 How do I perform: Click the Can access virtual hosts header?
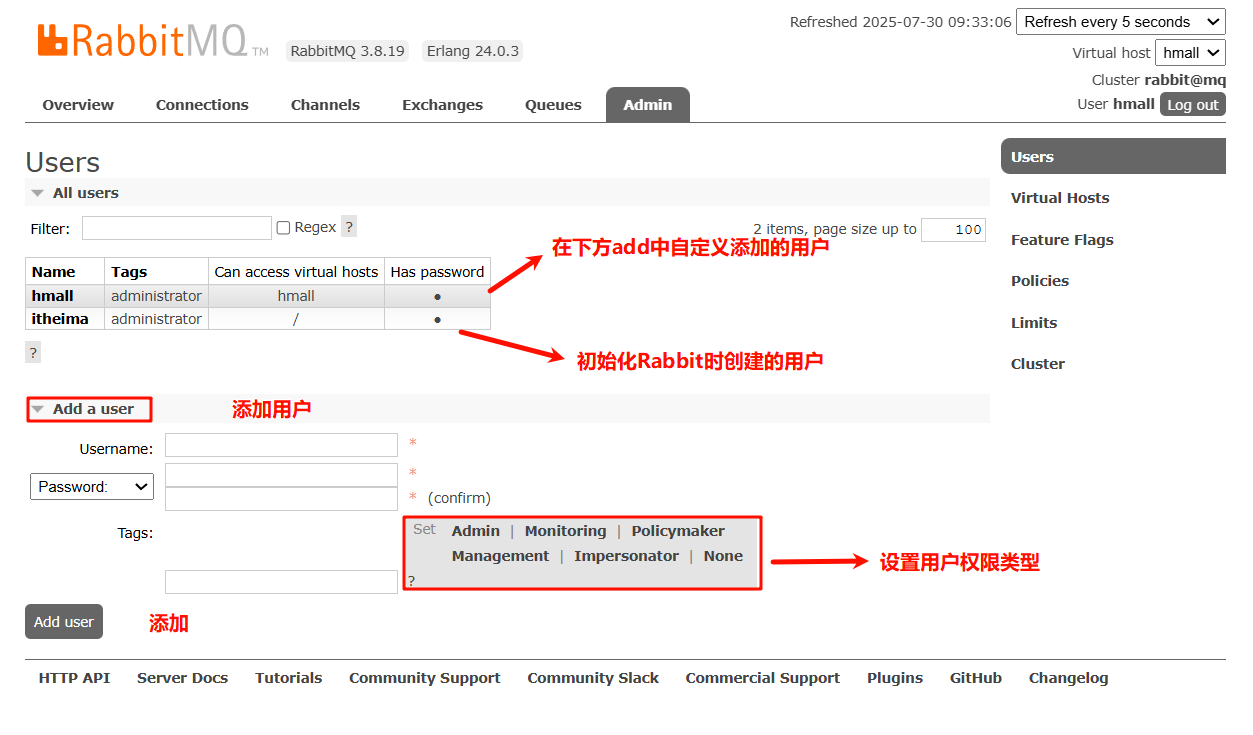[296, 271]
